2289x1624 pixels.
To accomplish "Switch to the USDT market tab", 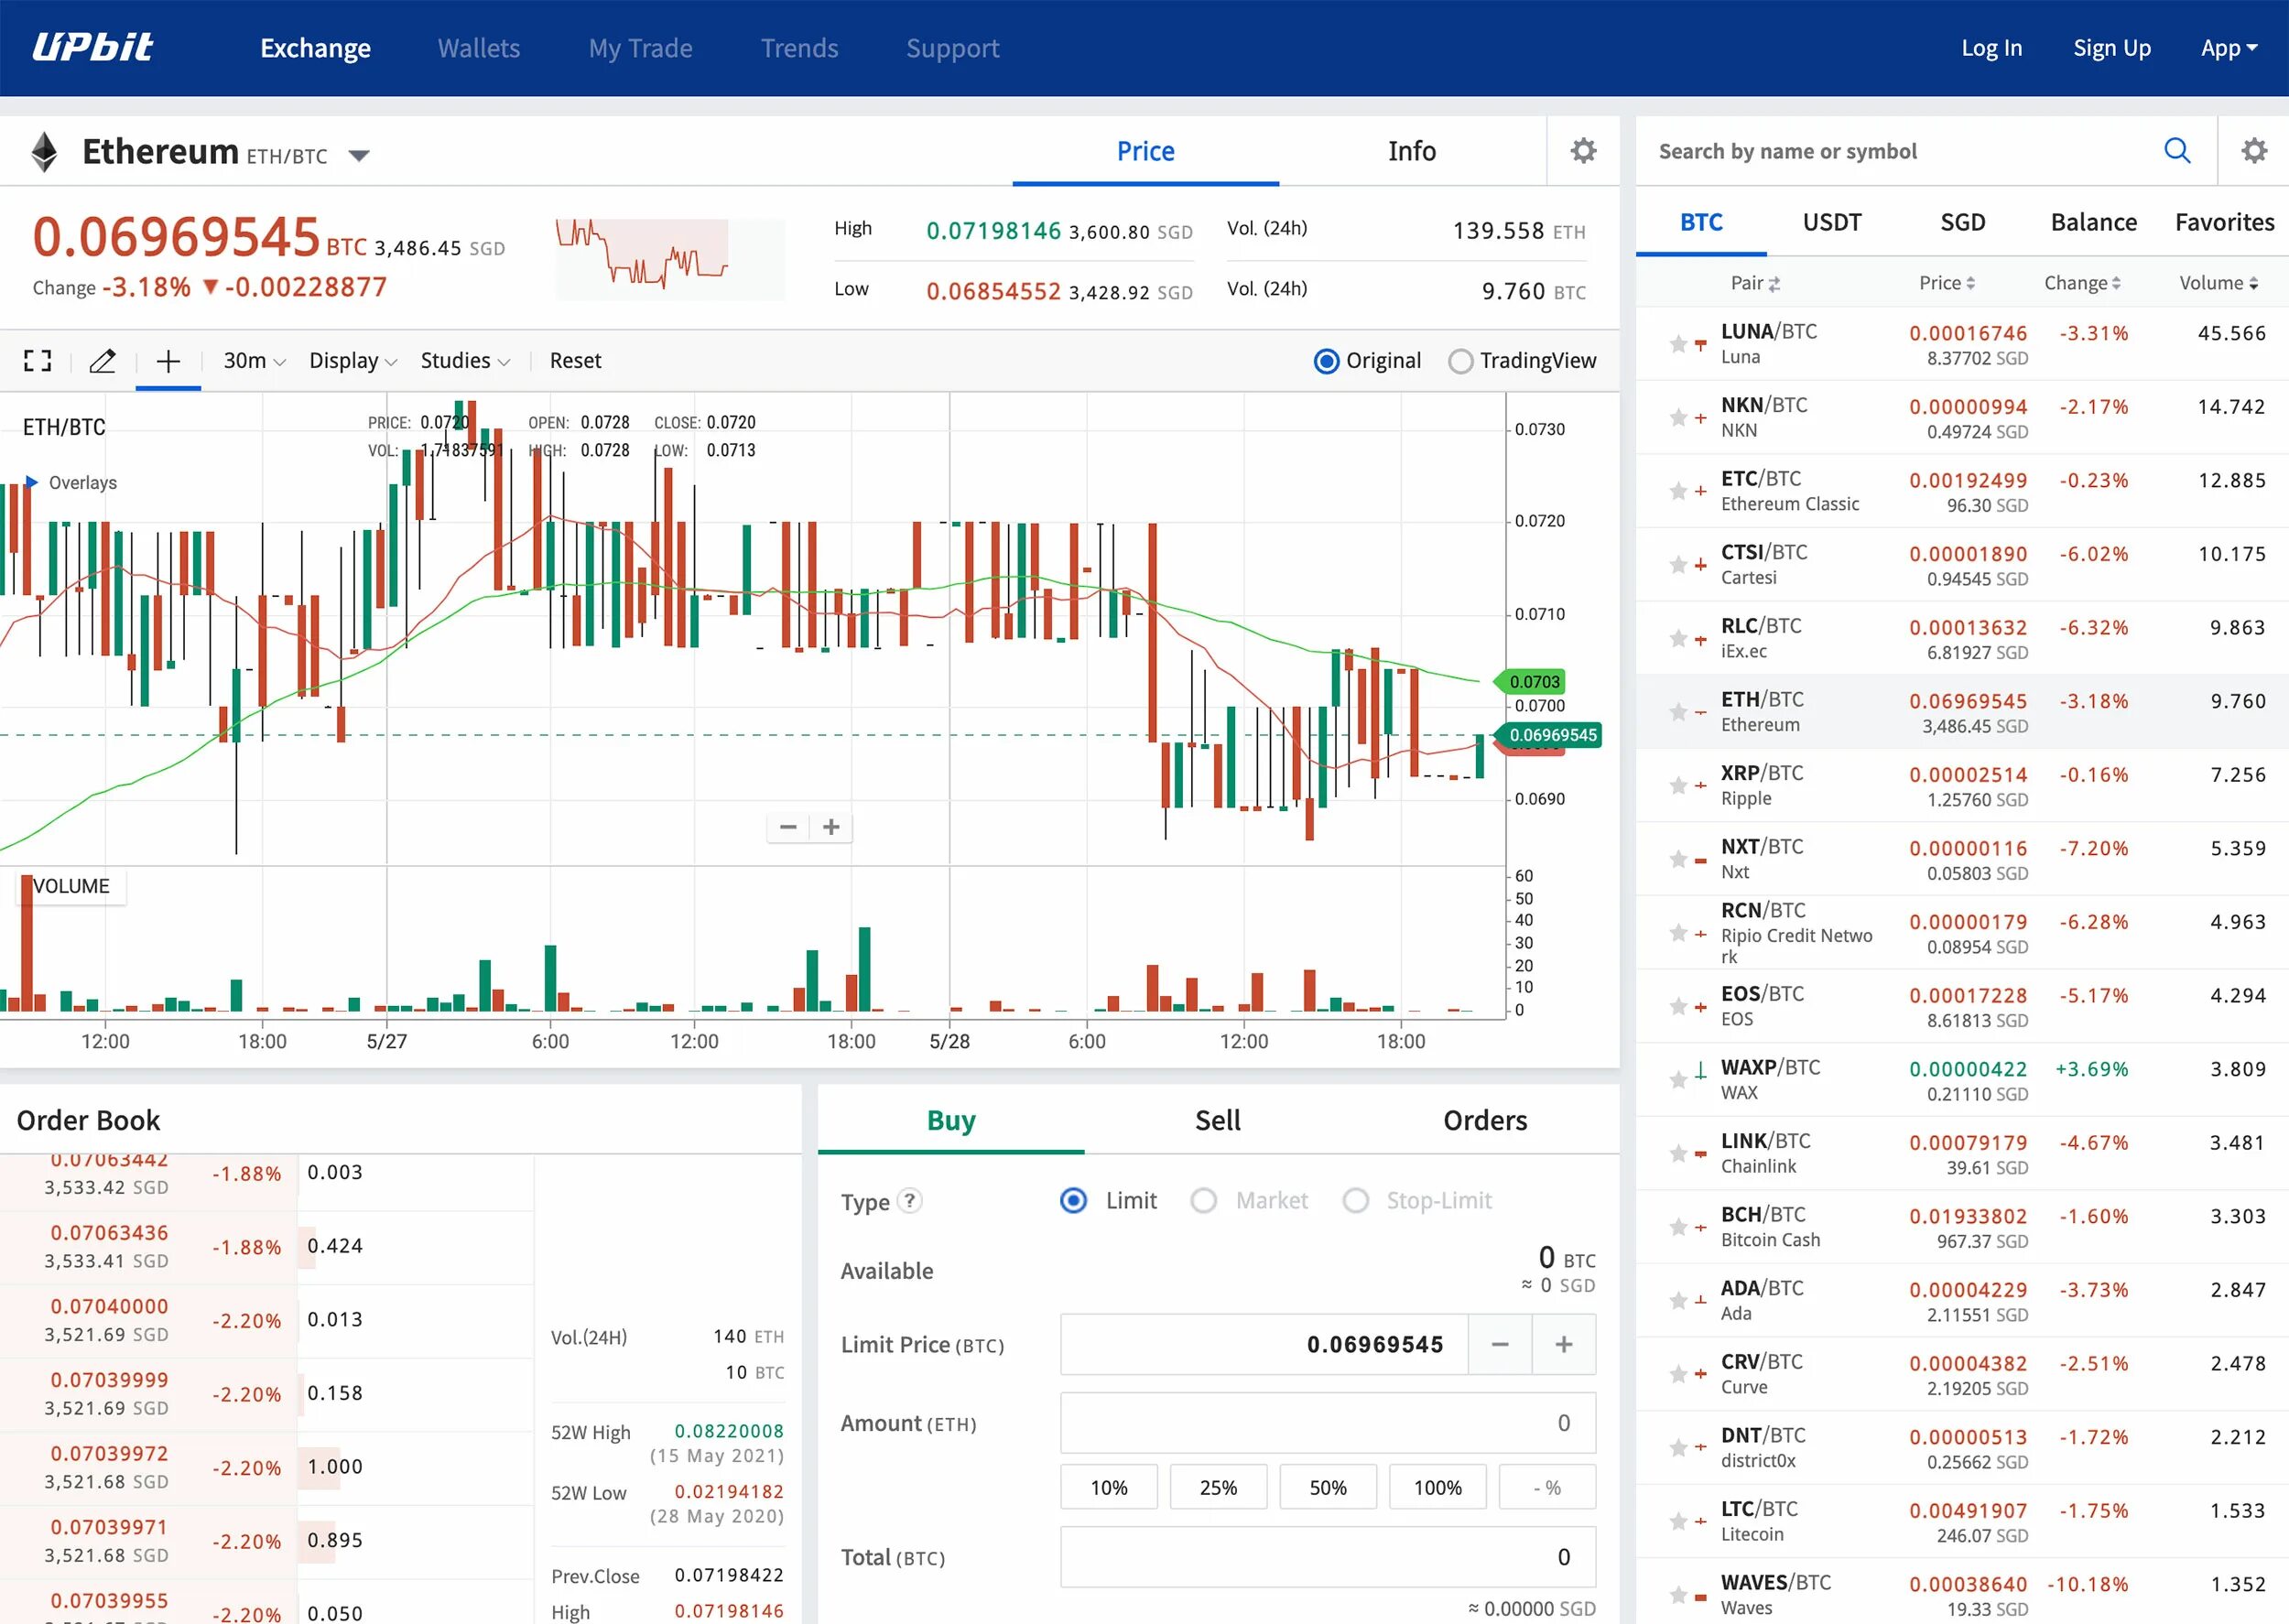I will 1831,222.
